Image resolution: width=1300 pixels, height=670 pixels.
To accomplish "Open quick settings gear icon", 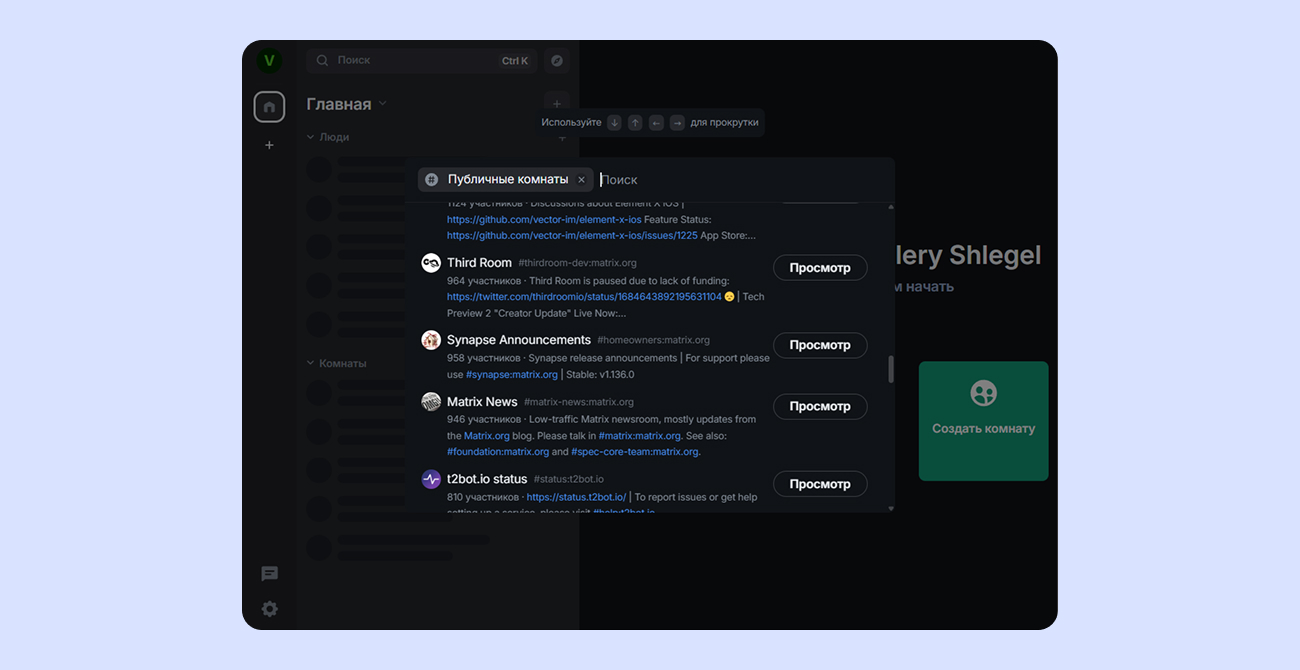I will click(269, 609).
